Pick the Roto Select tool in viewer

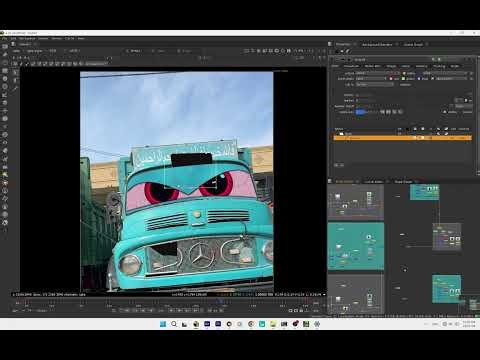[x=16, y=72]
